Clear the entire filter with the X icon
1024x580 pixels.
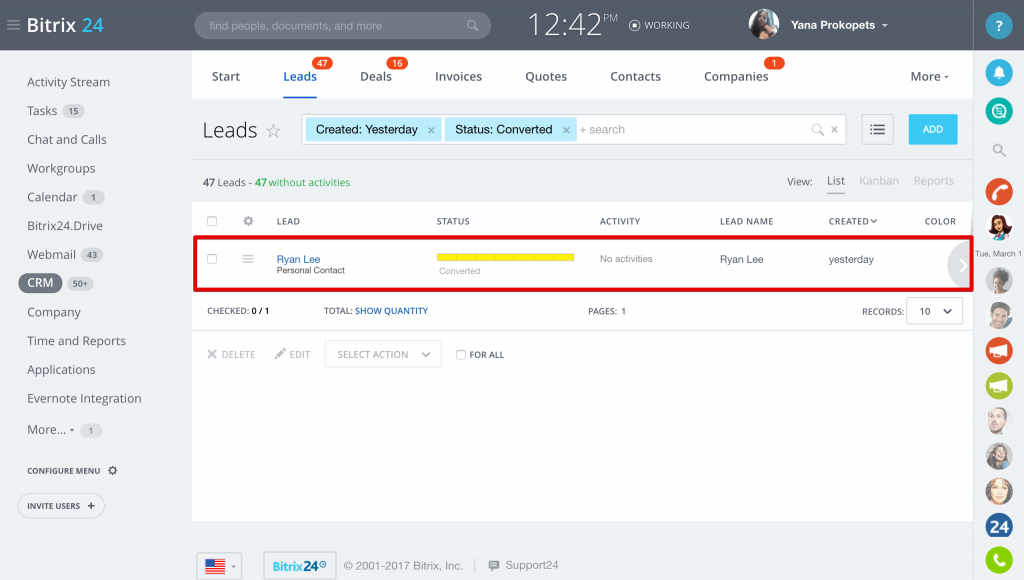click(x=834, y=129)
